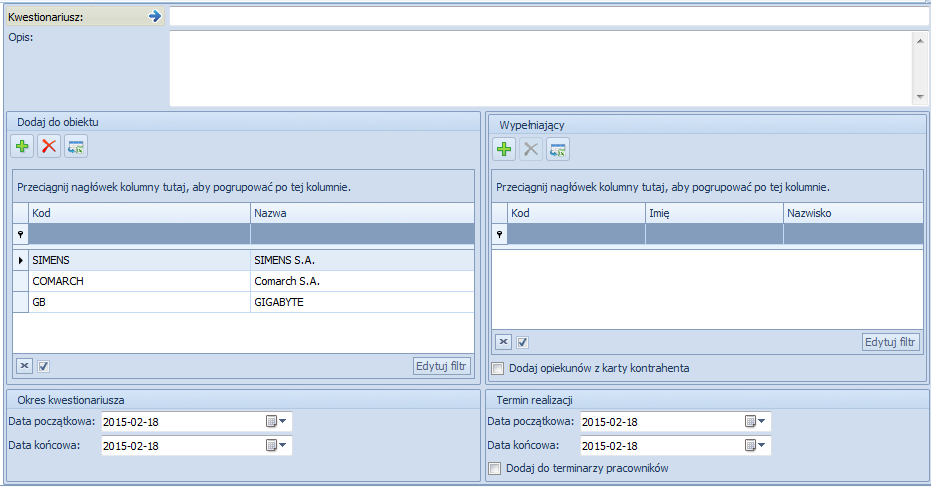Click Edytuj filtr in Dodaj do obiektu panel
The width and height of the screenshot is (931, 487).
click(442, 366)
